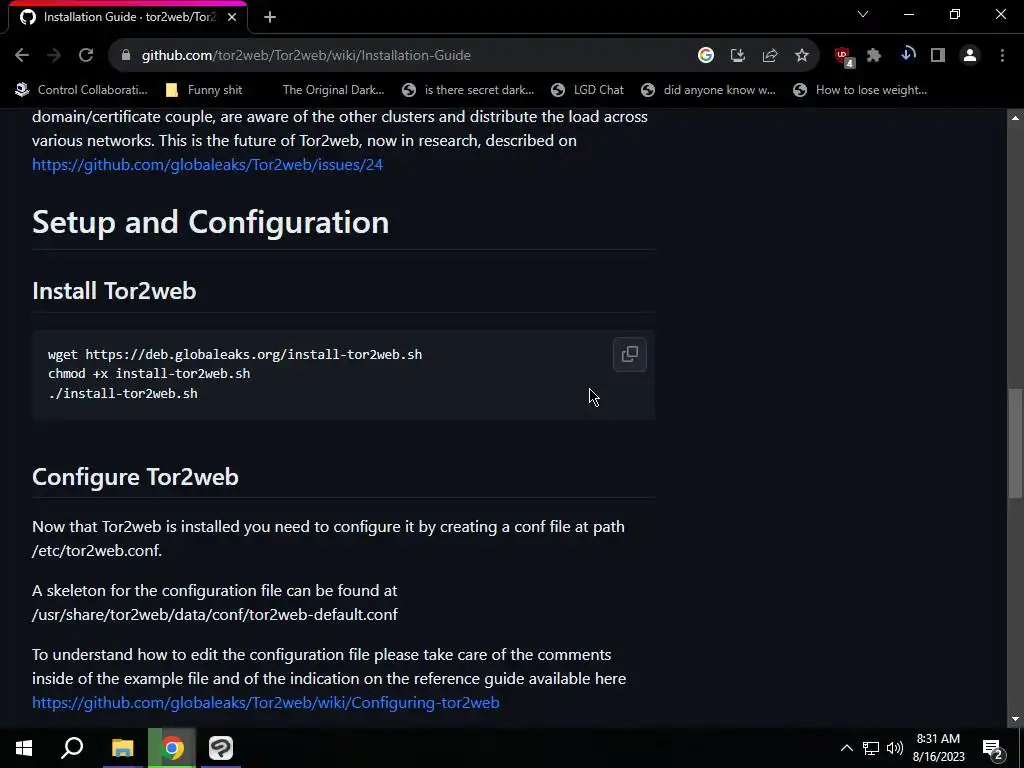Screen dimensions: 1024x768
Task: Open the uBlock Origin extension icon
Action: coord(844,56)
